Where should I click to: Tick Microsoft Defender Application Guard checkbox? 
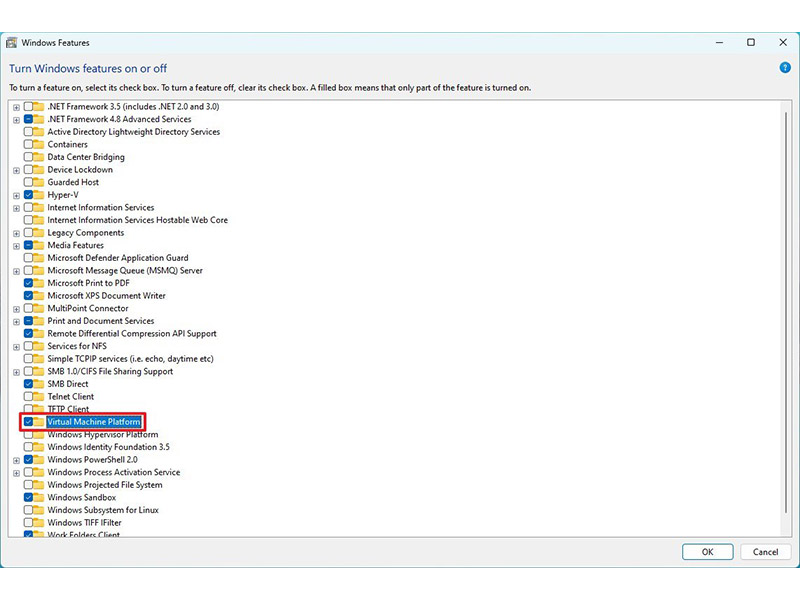(28, 258)
